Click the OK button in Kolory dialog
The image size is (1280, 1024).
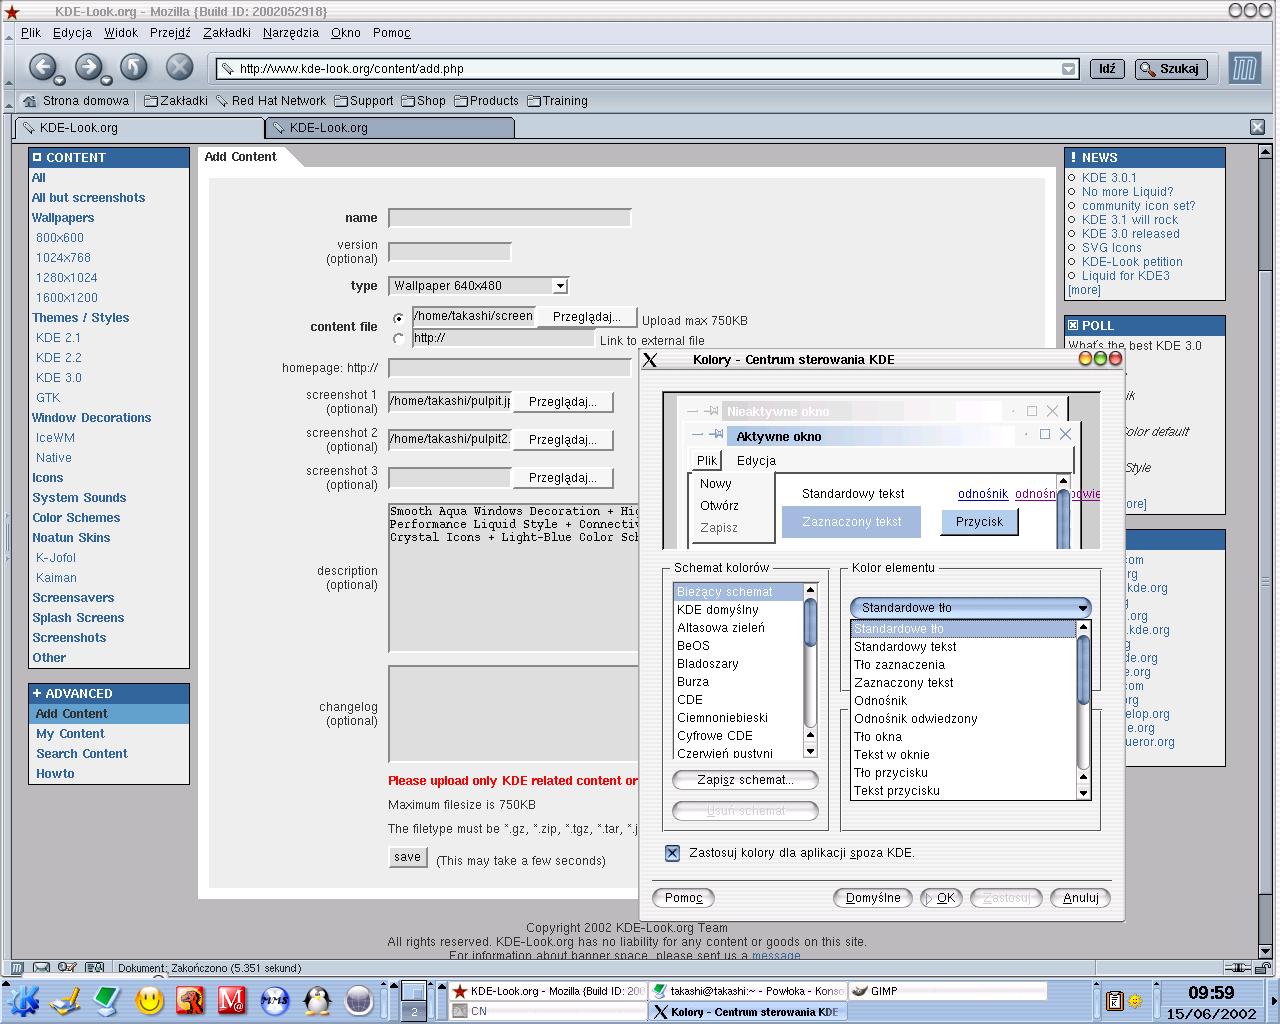(x=939, y=898)
